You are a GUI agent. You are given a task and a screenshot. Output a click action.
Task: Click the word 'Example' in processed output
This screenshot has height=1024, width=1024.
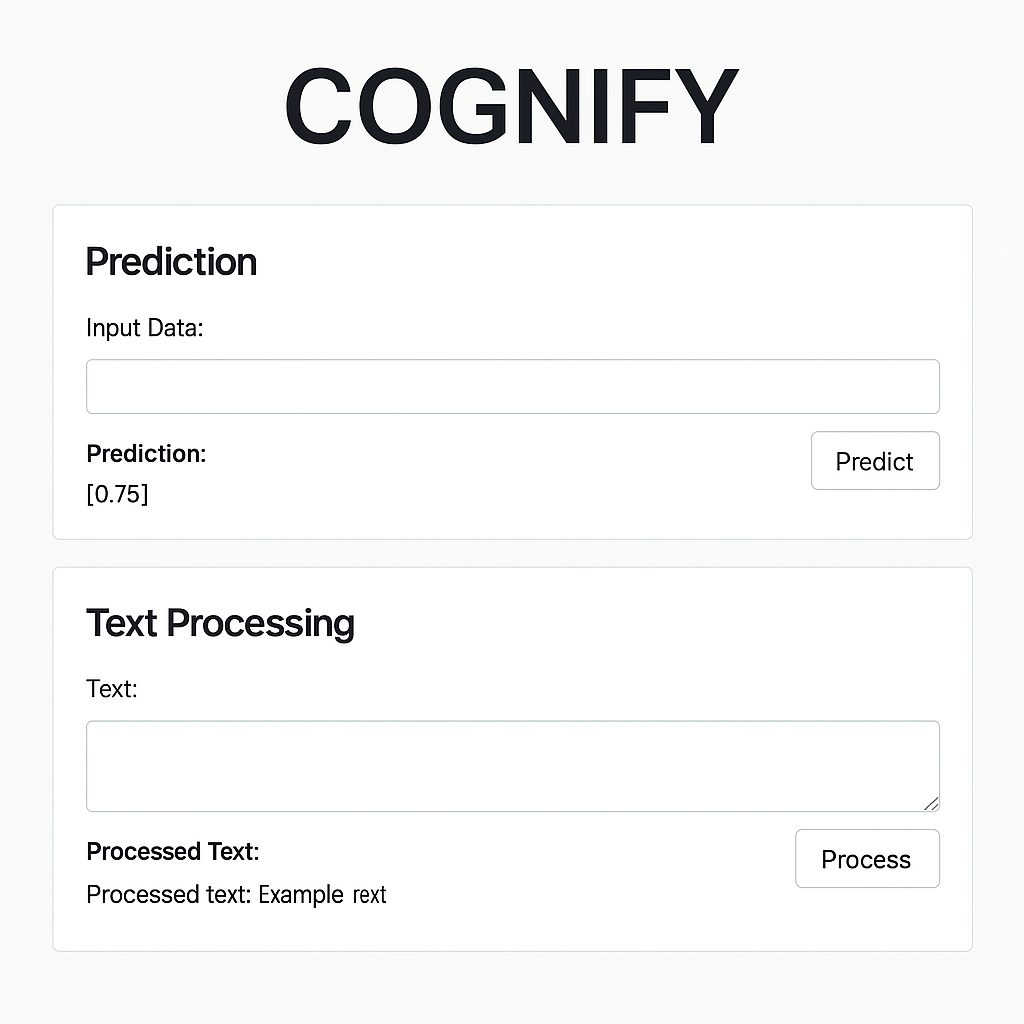(301, 895)
